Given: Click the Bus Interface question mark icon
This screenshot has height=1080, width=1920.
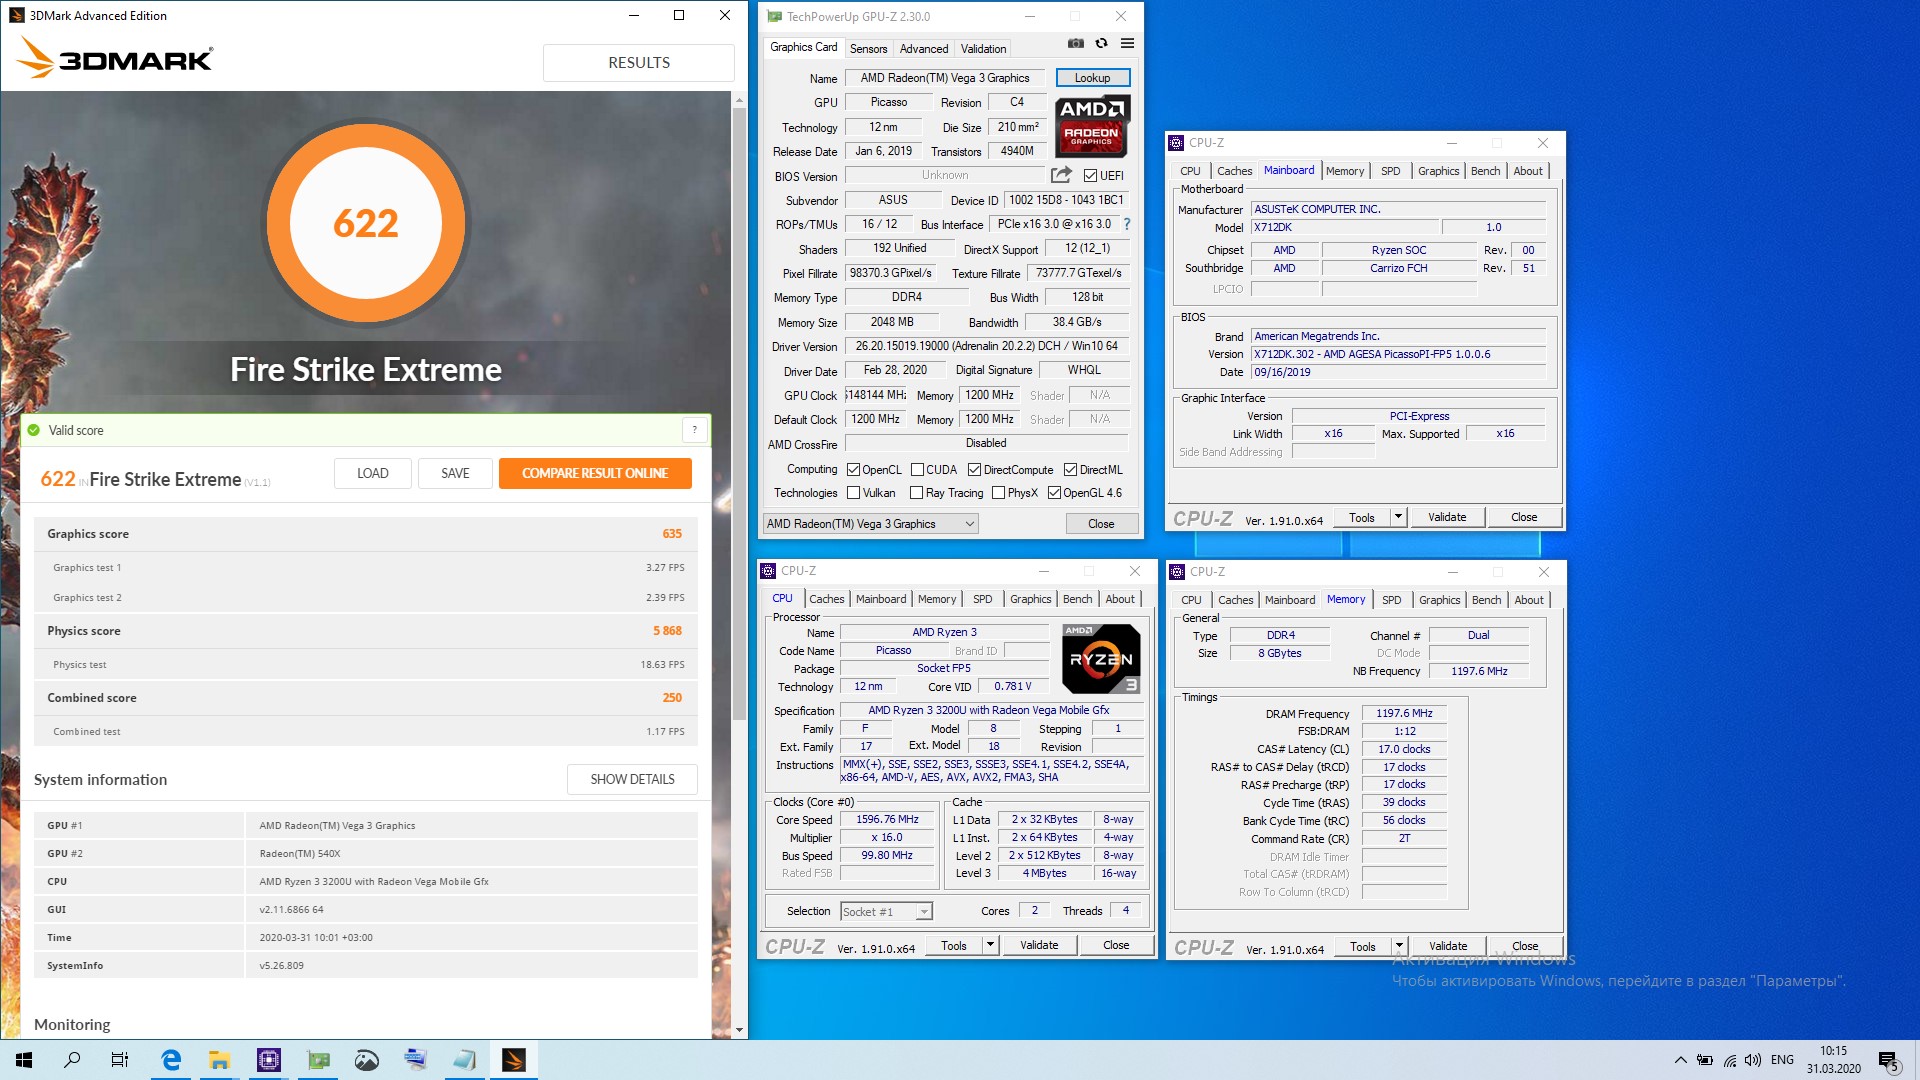Looking at the screenshot, I should [1127, 224].
